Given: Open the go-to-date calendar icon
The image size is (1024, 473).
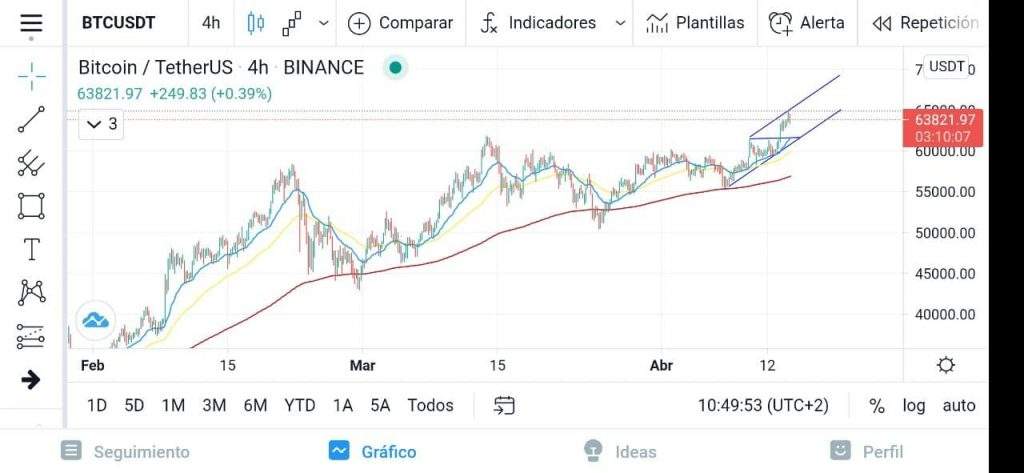Looking at the screenshot, I should pyautogui.click(x=505, y=405).
